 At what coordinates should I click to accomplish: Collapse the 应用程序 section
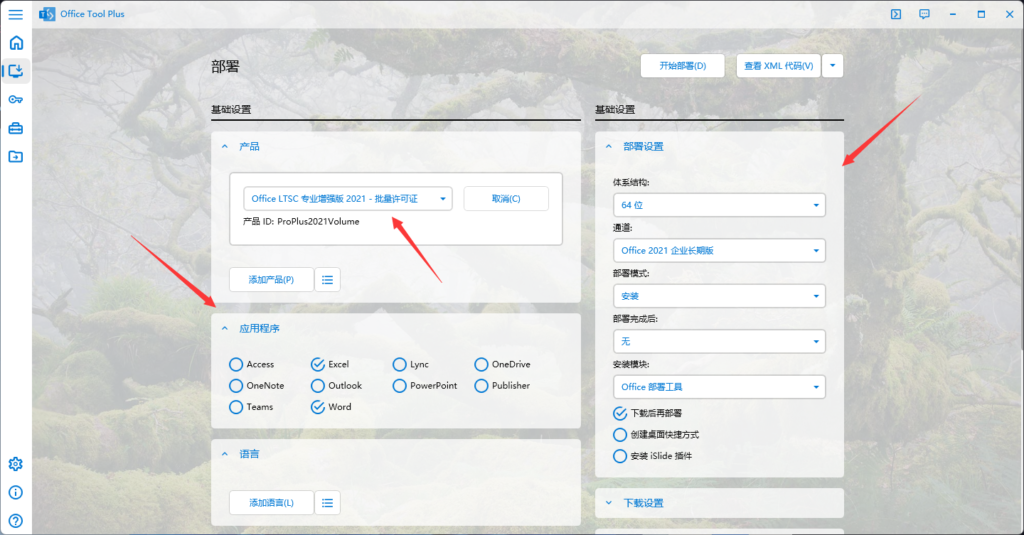[x=225, y=329]
